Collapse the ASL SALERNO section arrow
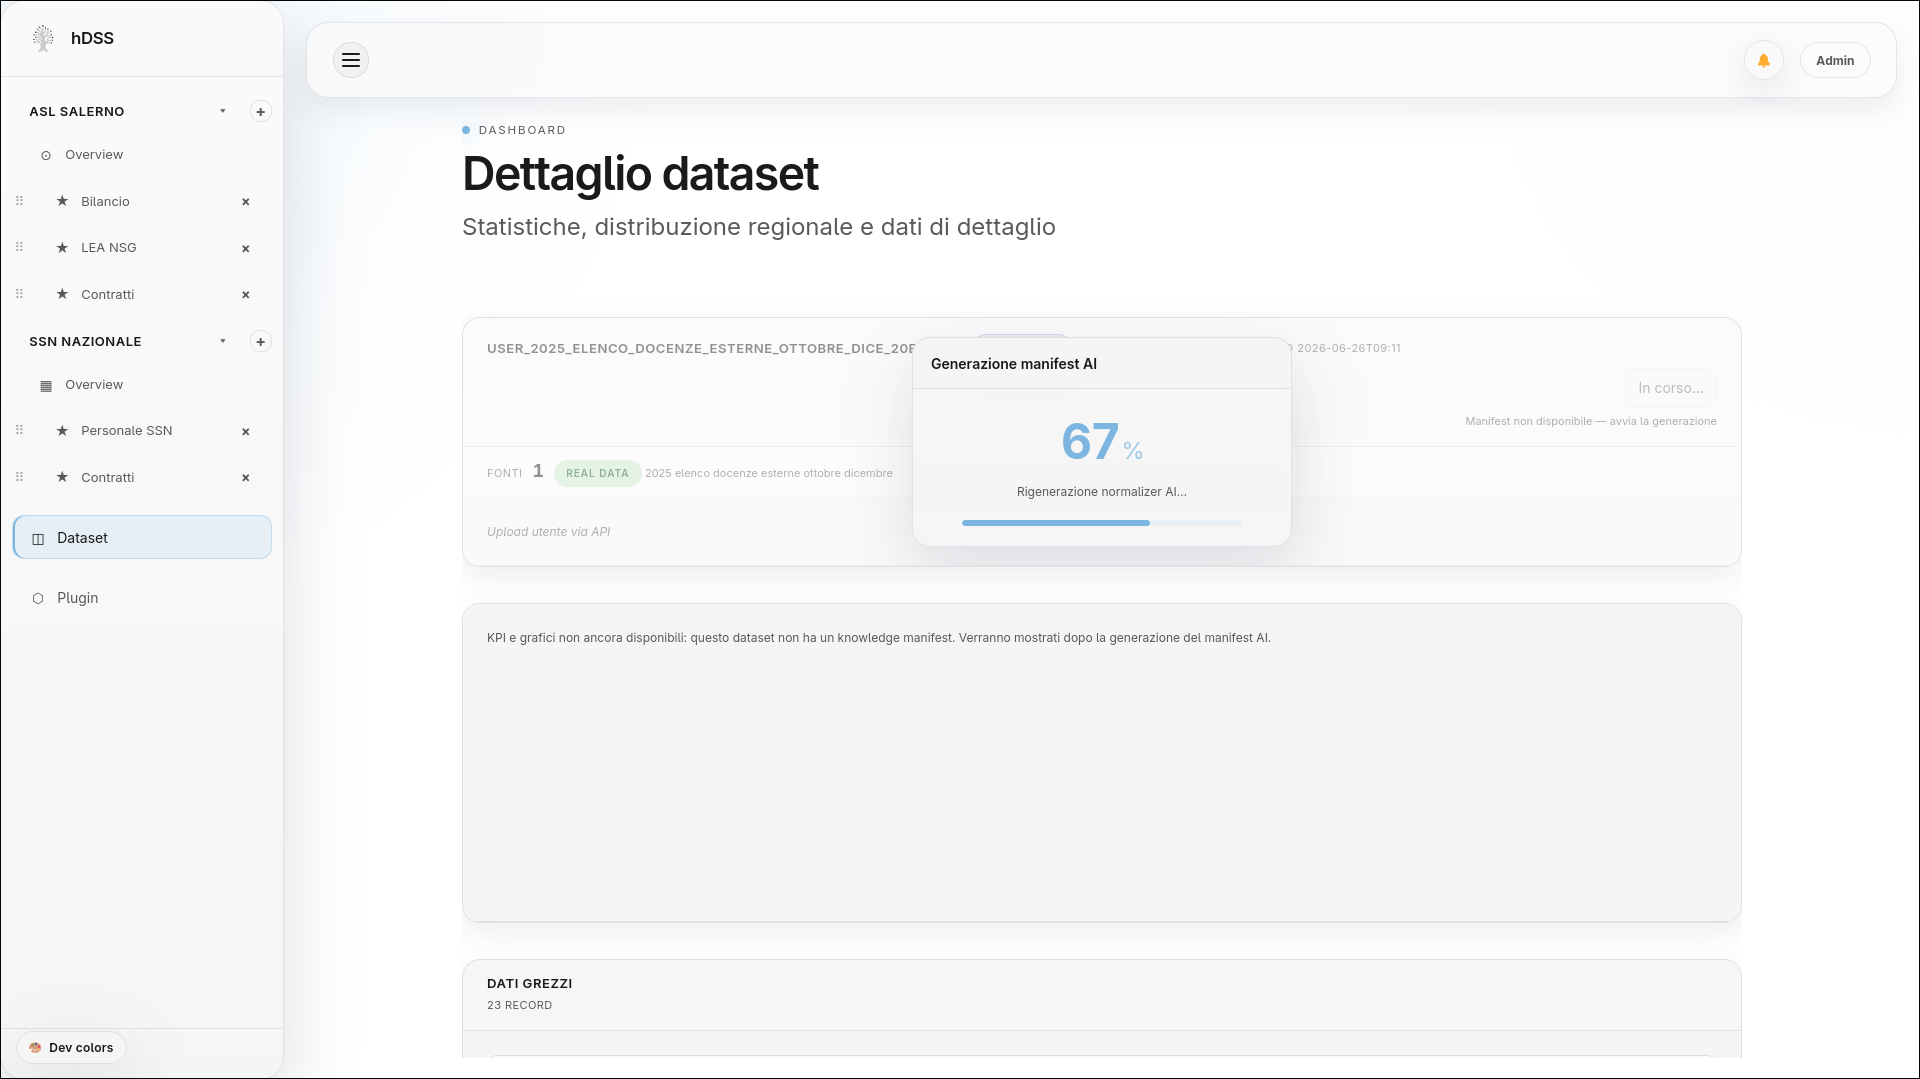 coord(223,111)
